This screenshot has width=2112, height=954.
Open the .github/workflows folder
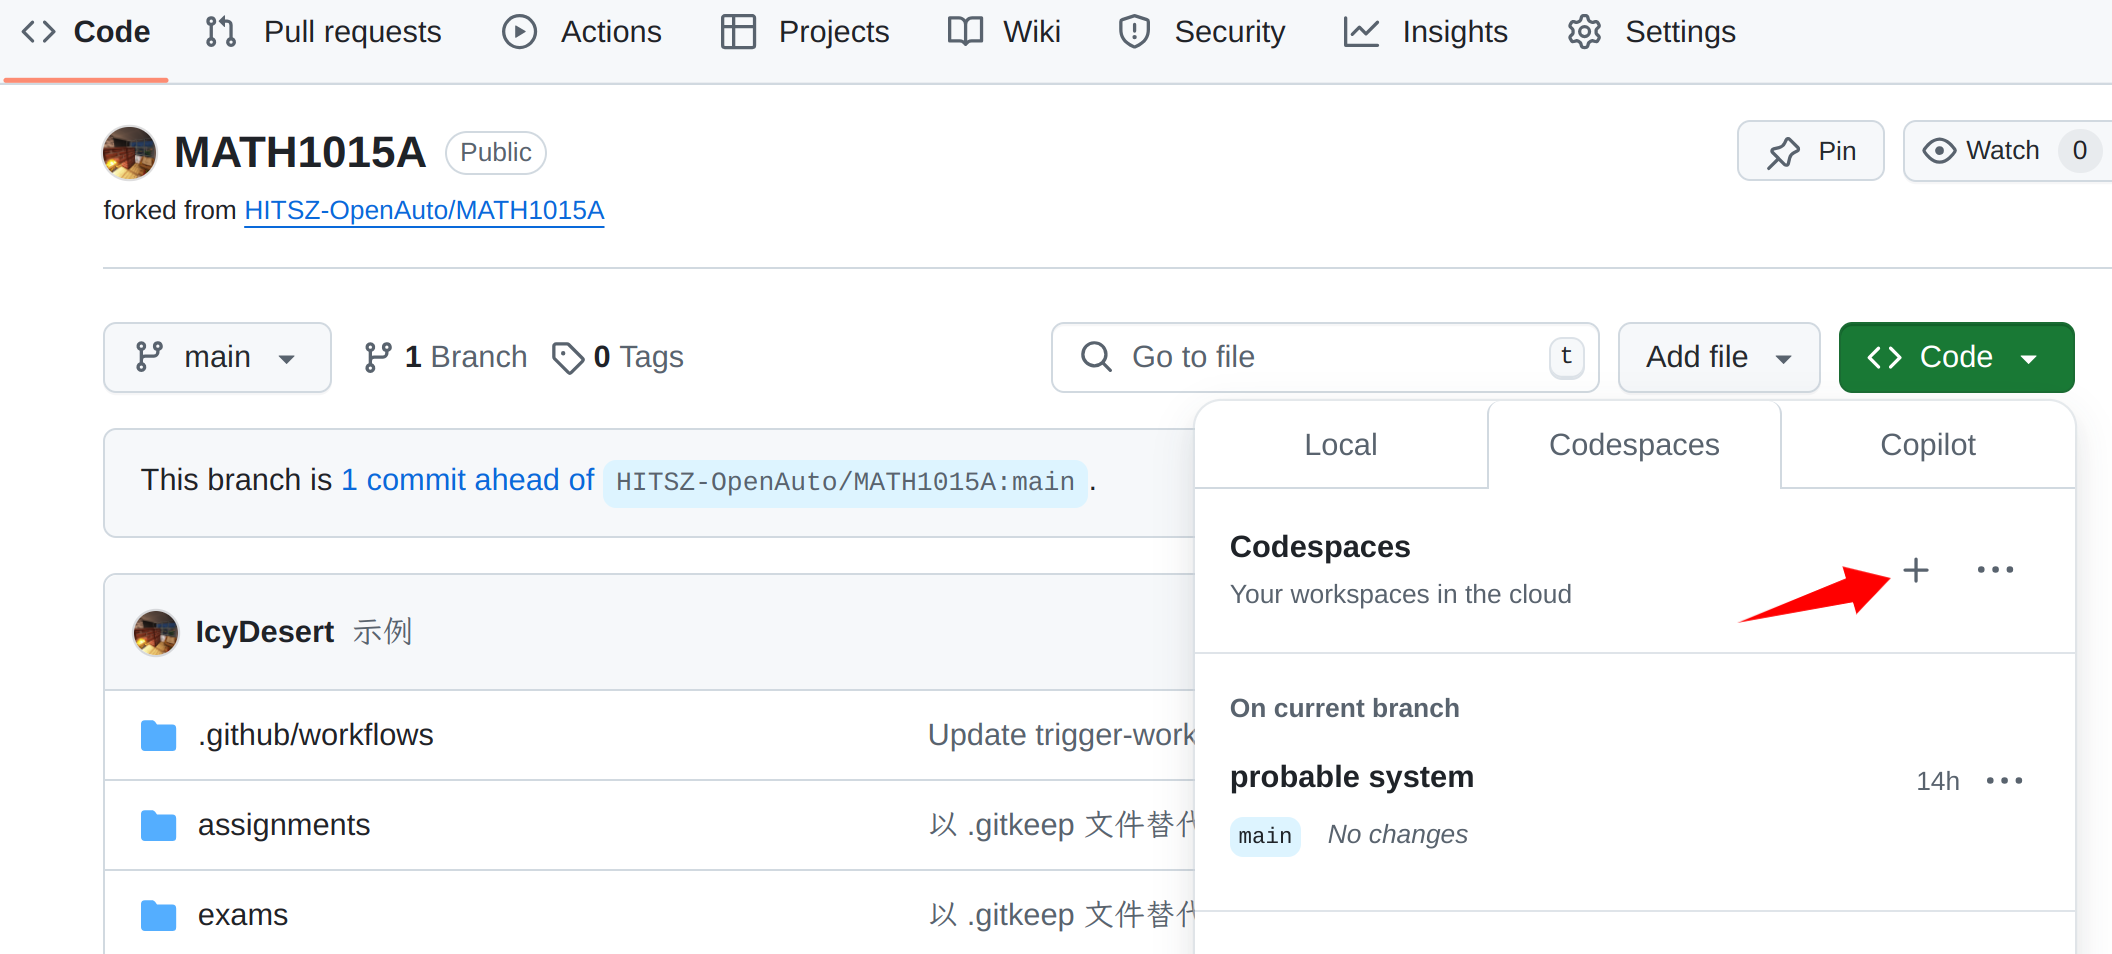(315, 735)
